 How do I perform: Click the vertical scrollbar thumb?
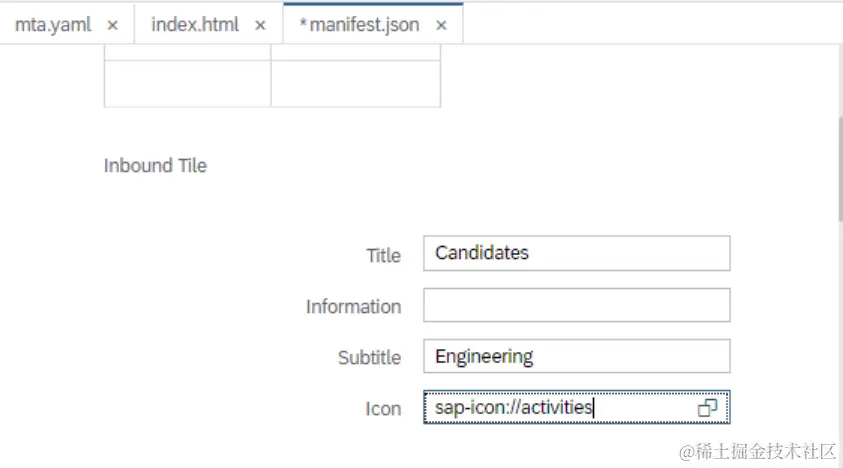pyautogui.click(x=838, y=170)
